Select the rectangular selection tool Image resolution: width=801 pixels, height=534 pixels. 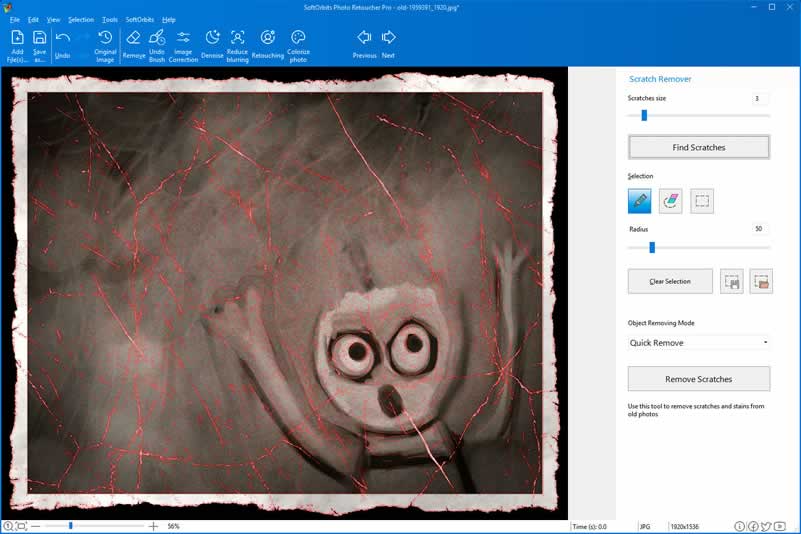point(702,201)
